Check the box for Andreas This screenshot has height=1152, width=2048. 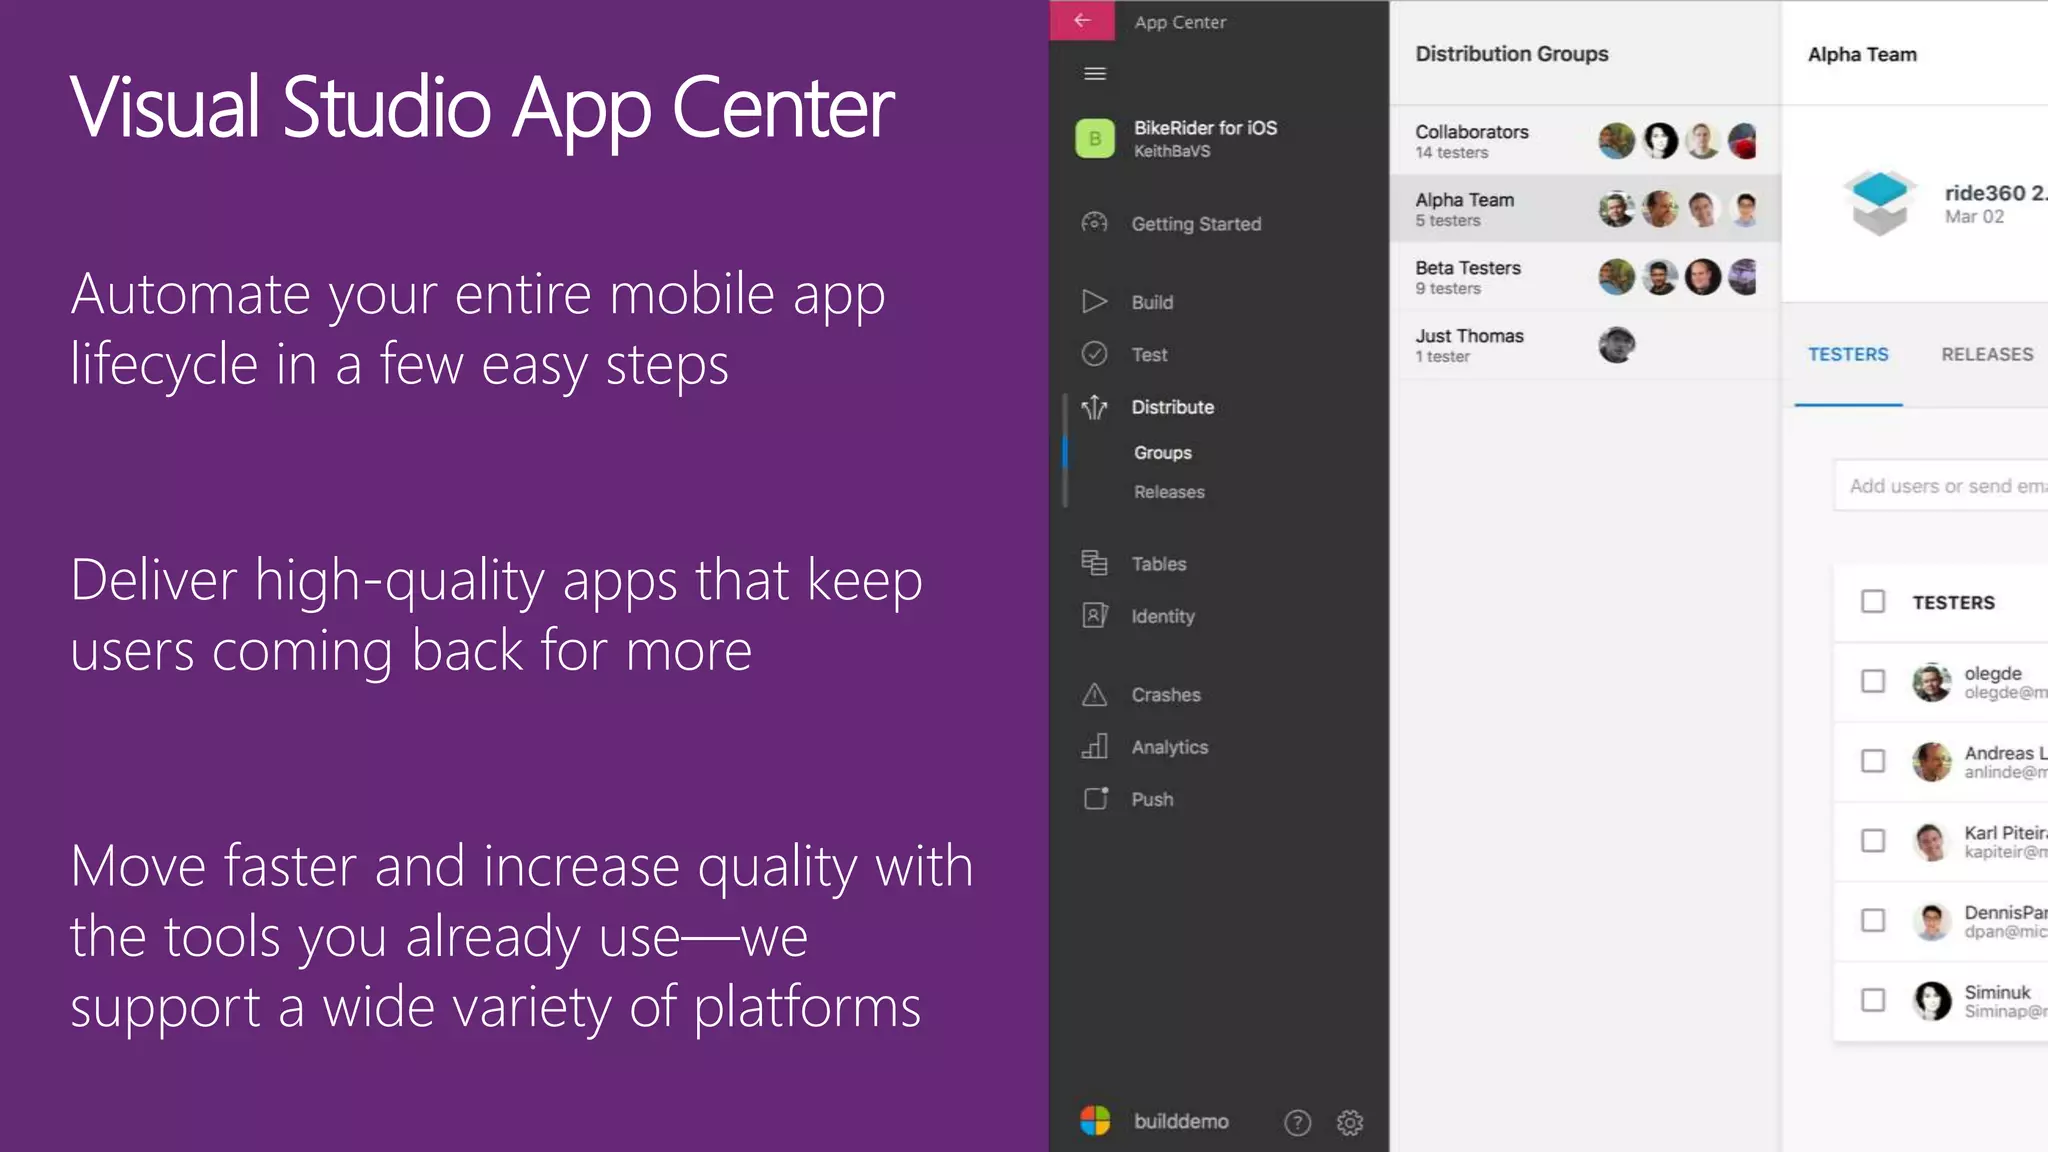[x=1873, y=761]
